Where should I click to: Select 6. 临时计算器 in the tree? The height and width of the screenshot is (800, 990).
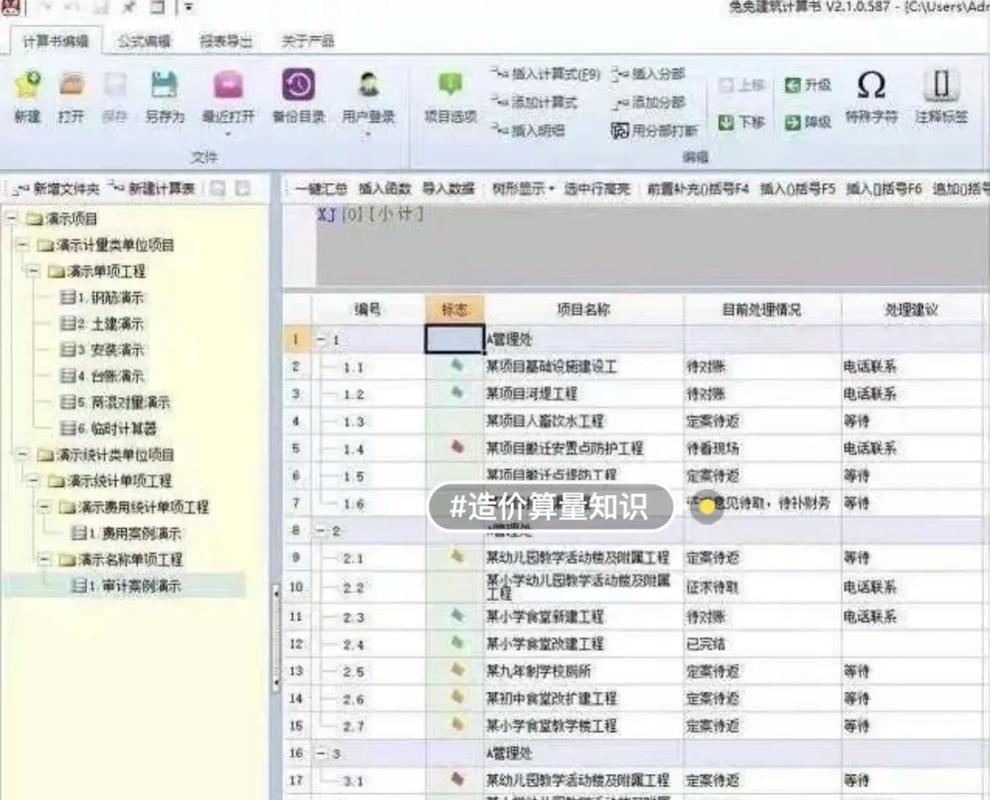tap(108, 429)
